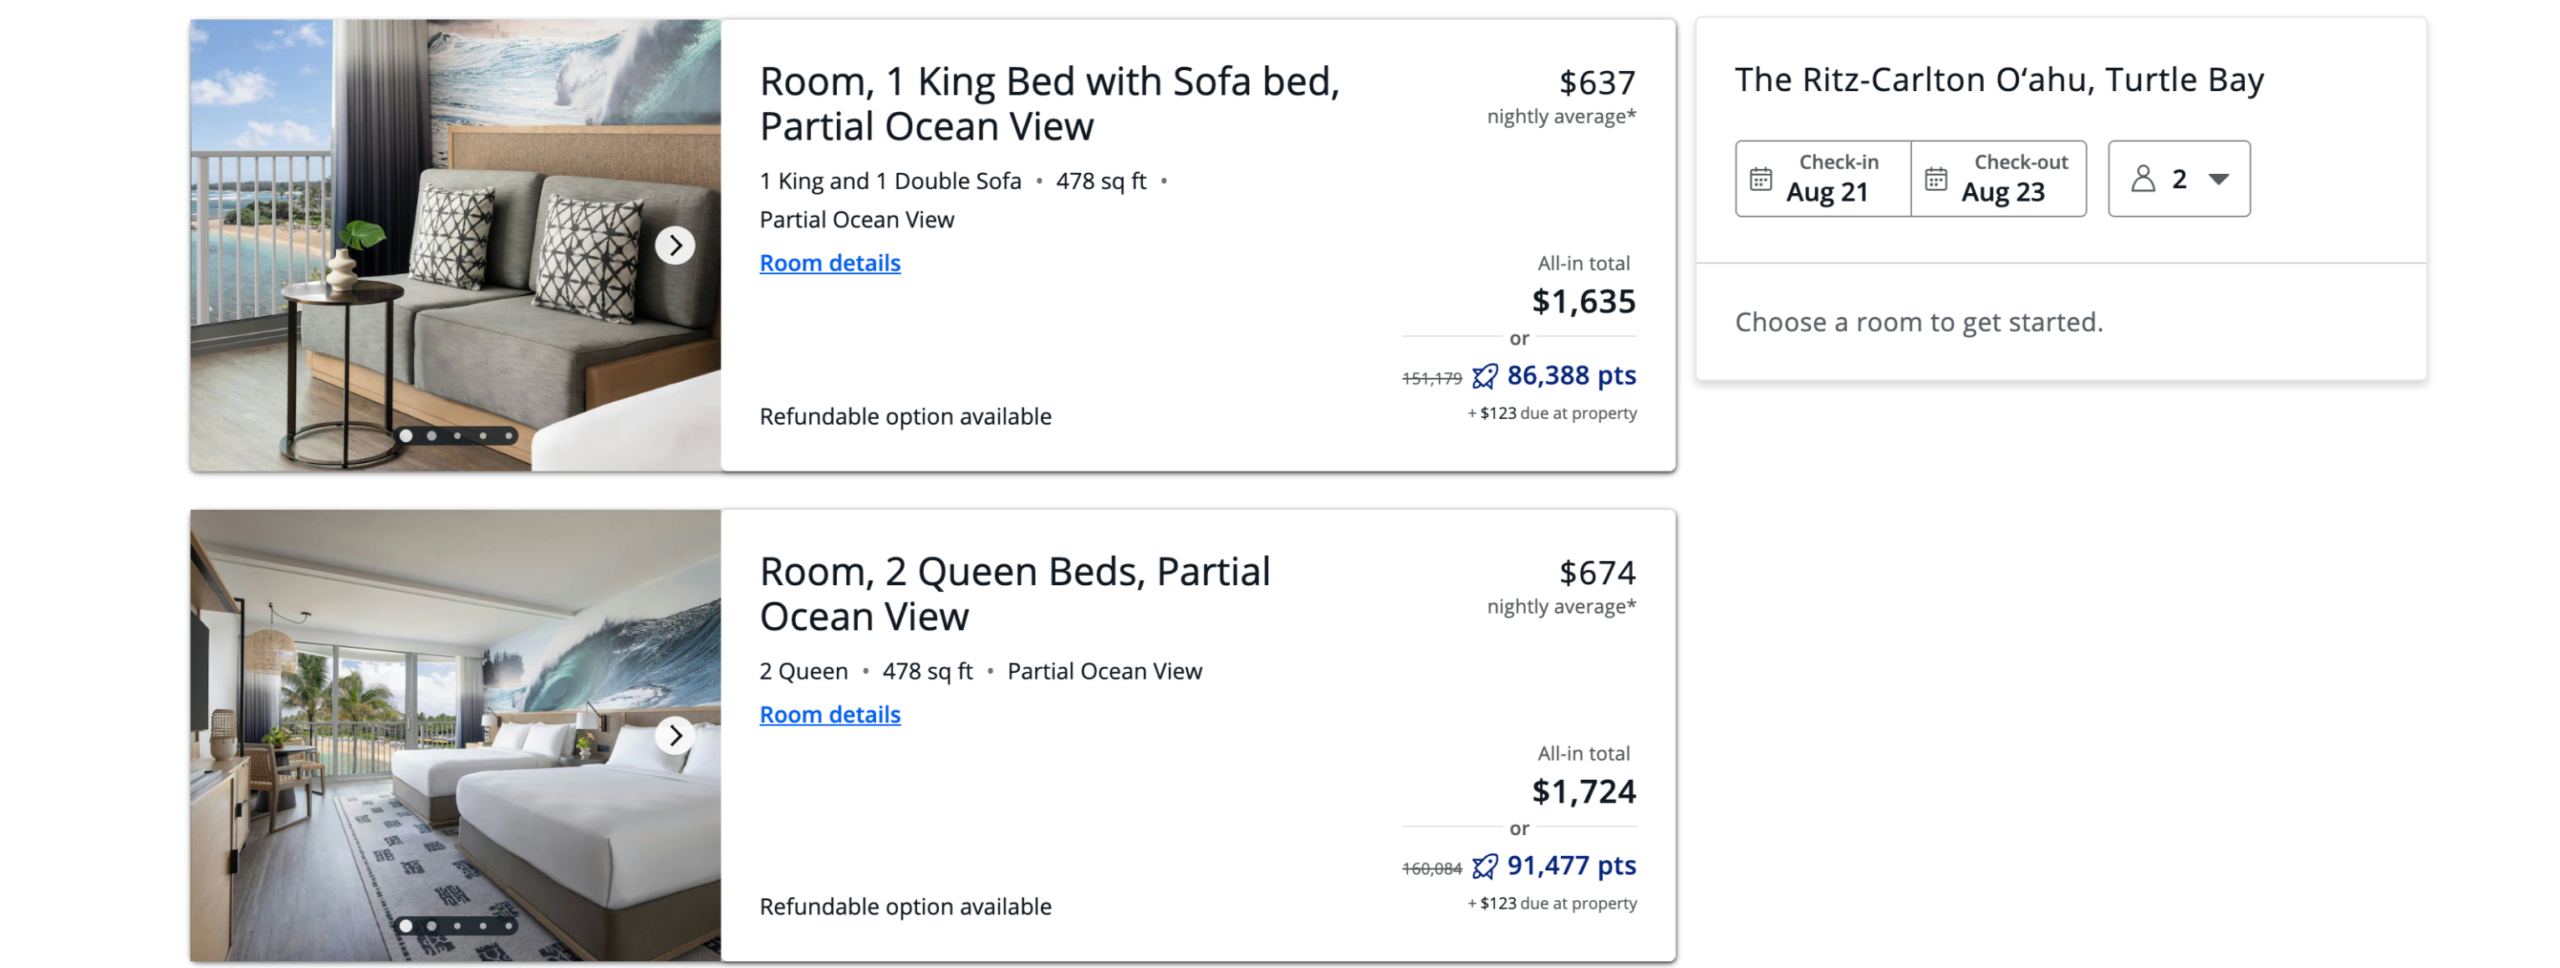Screen dimensions: 2560x968
Task: Open the Check-out Aug 23 date picker
Action: pos(1998,178)
